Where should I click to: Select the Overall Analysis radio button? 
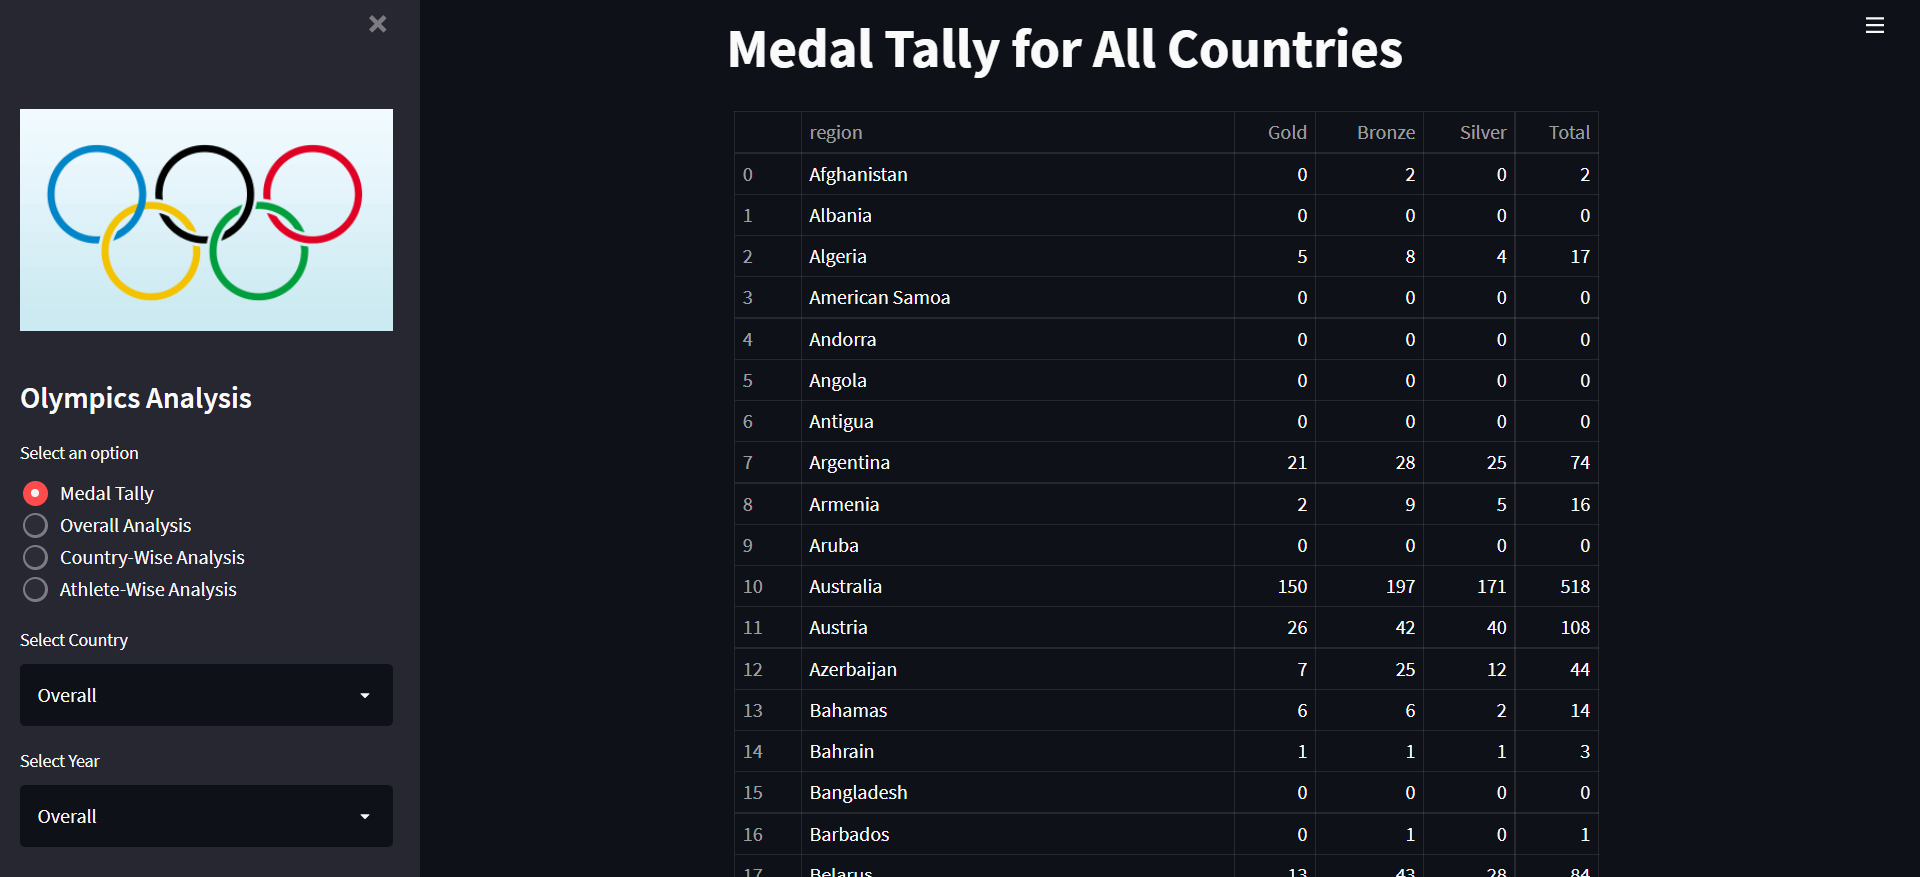pos(35,525)
